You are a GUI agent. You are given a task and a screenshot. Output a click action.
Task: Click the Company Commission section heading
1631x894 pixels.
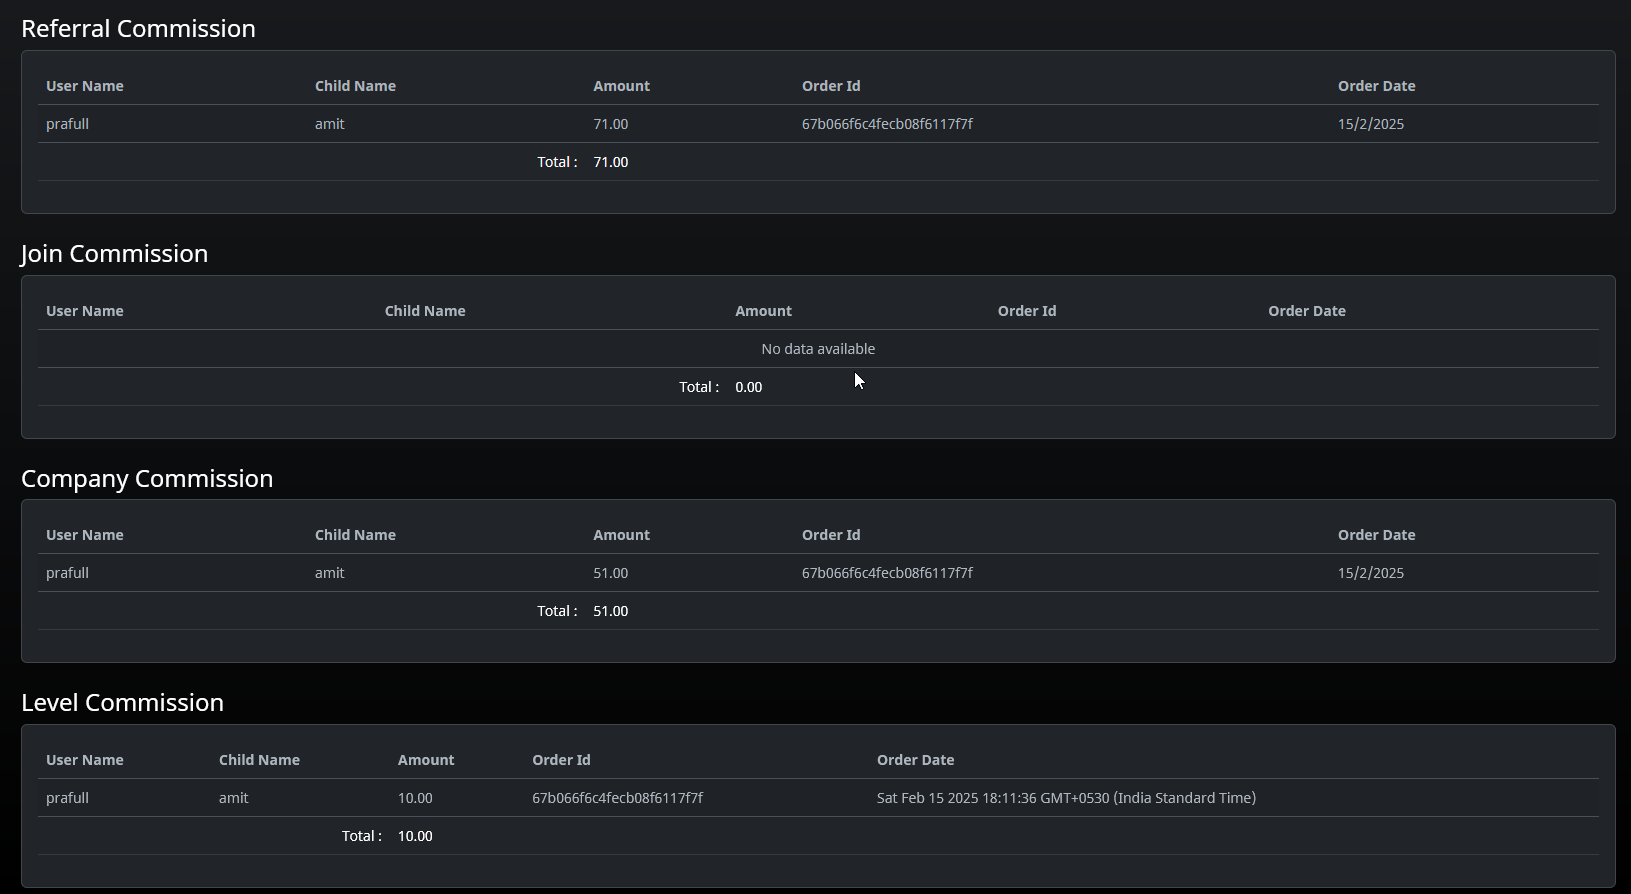[x=147, y=479]
